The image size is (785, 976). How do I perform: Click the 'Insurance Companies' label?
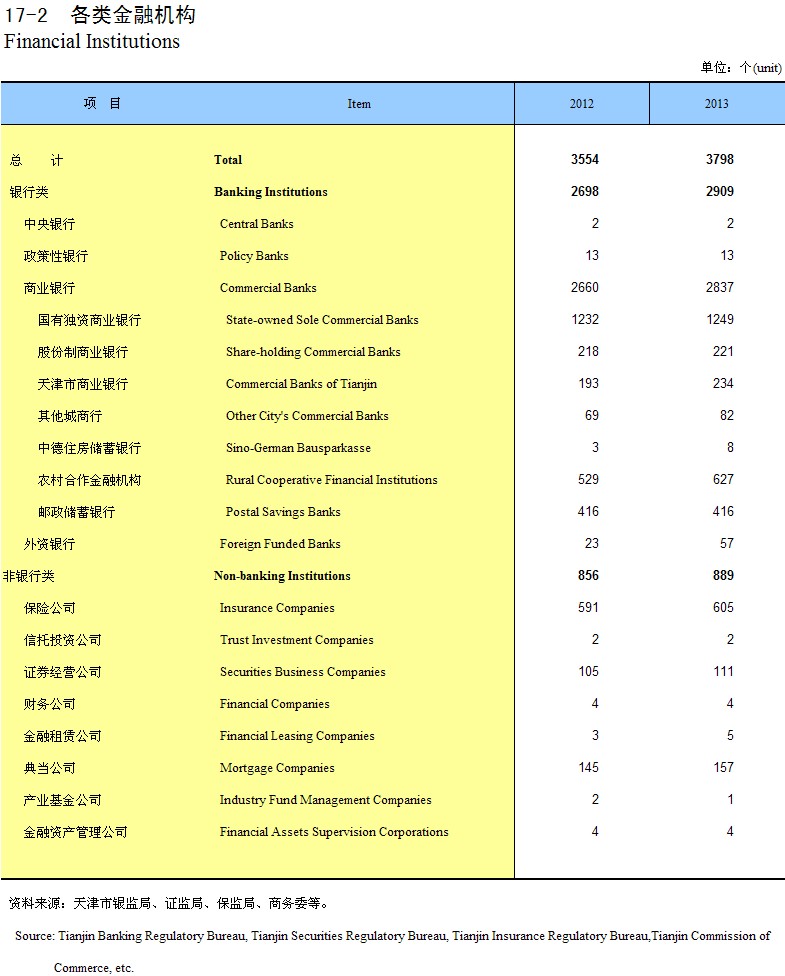point(277,608)
